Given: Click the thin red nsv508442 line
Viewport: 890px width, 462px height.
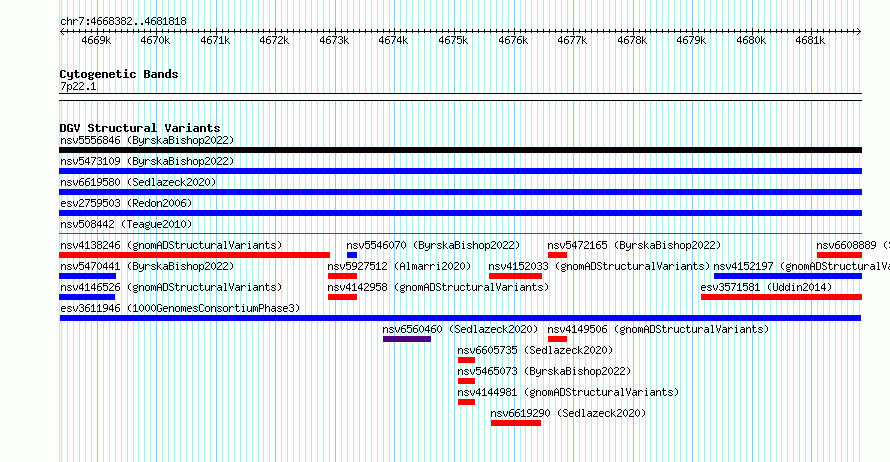Looking at the screenshot, I should (460, 233).
